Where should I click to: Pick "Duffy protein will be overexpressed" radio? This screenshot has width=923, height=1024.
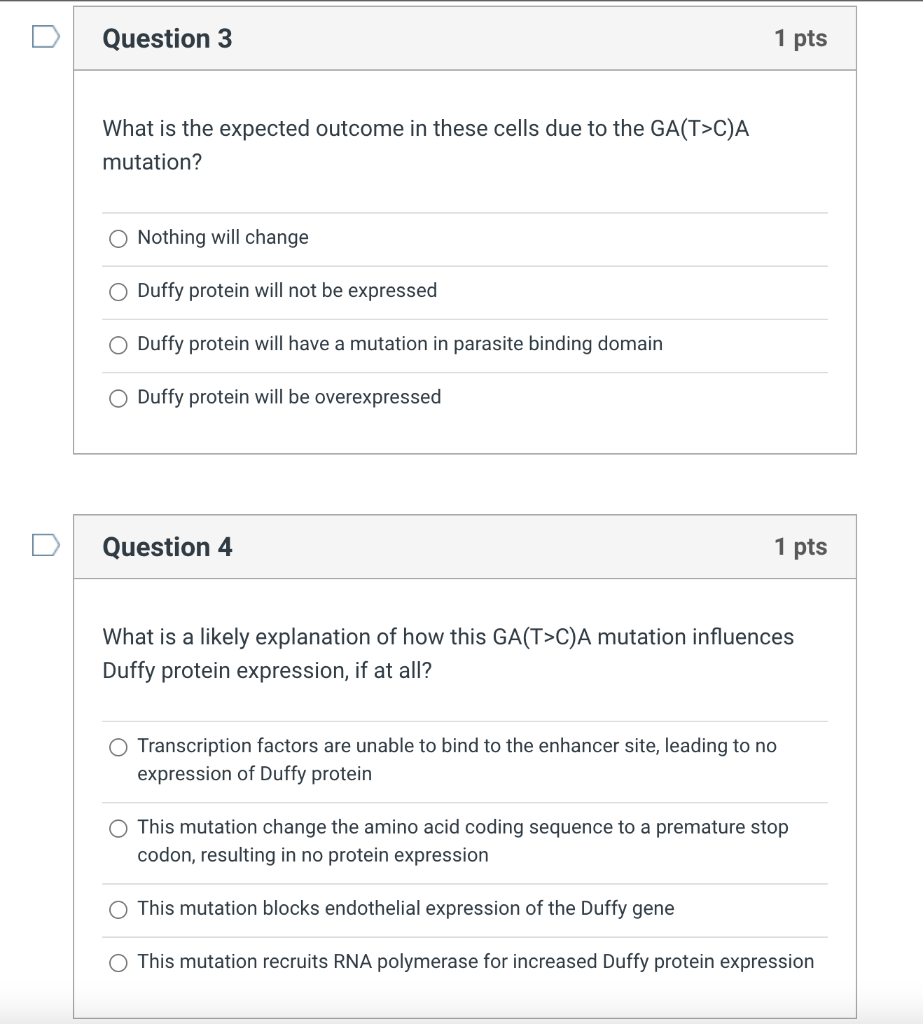click(118, 398)
